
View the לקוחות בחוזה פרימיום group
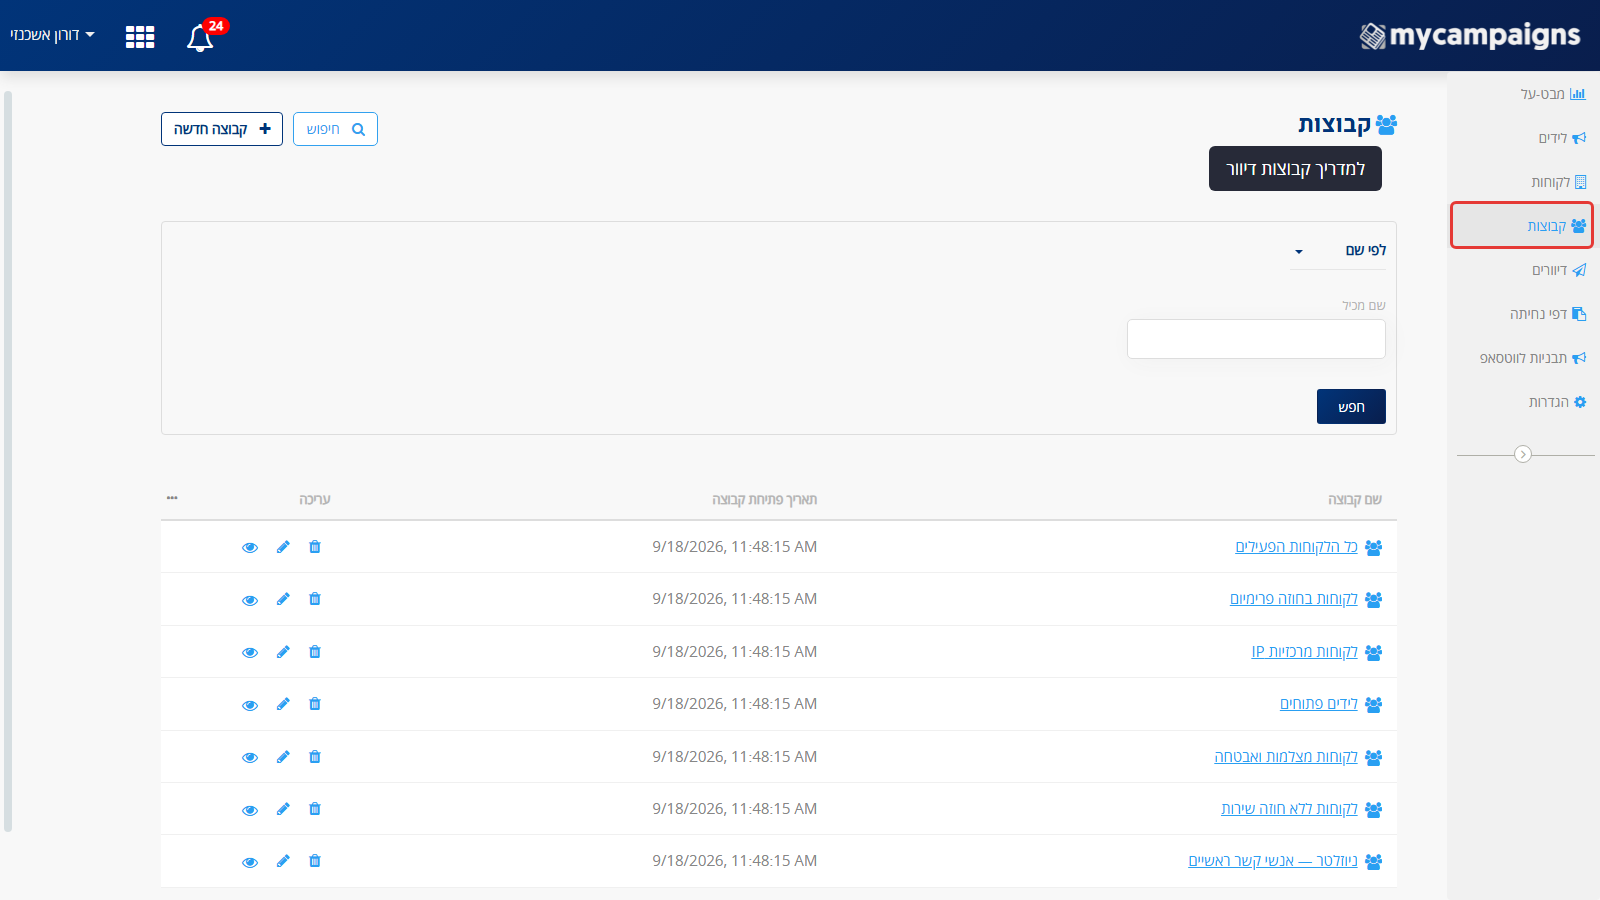pyautogui.click(x=250, y=600)
